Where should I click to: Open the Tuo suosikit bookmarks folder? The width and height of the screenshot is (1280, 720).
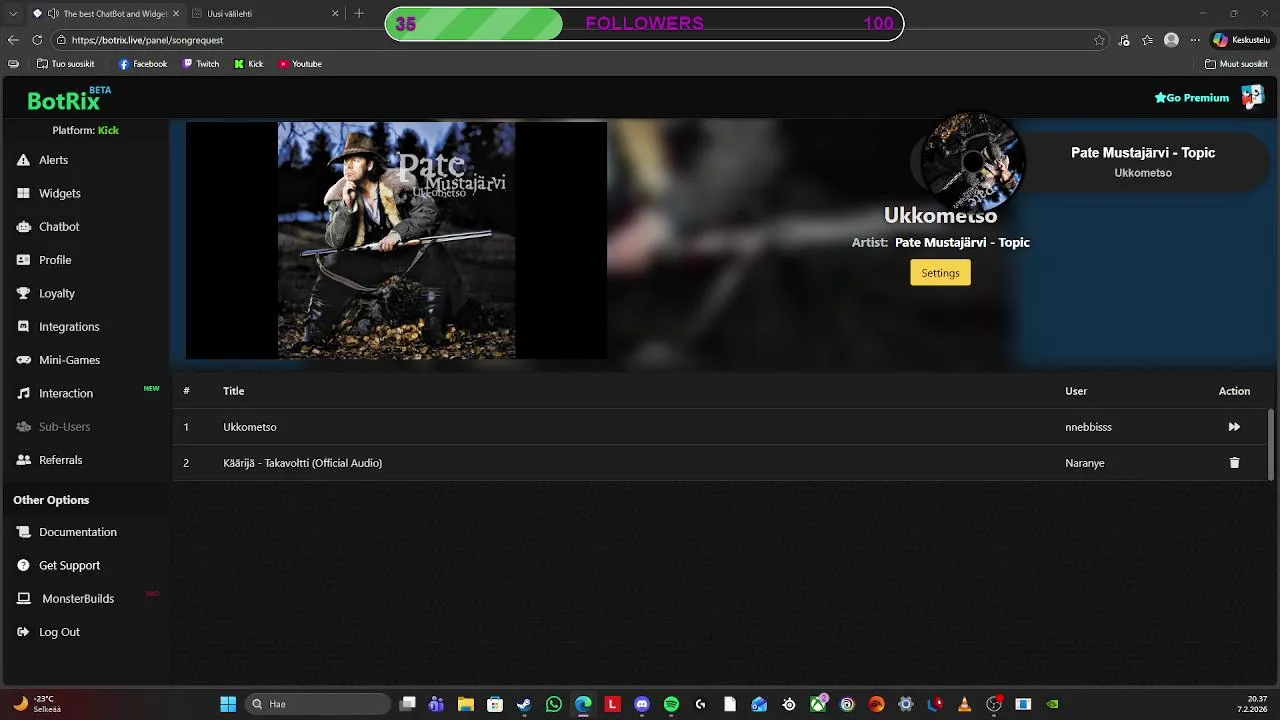point(65,64)
